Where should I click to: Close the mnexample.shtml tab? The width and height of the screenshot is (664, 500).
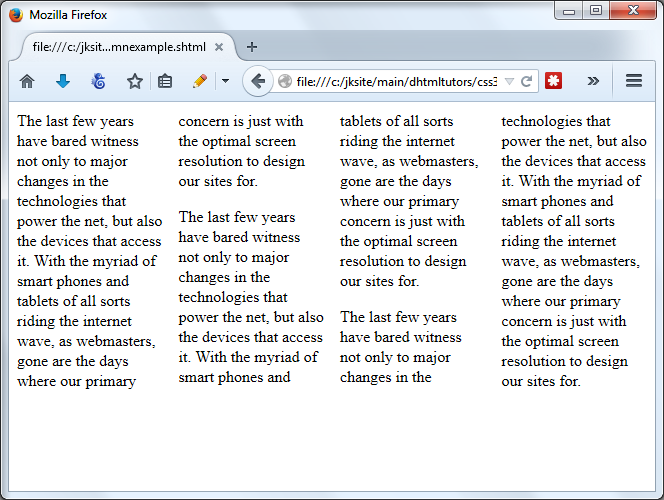[x=219, y=47]
